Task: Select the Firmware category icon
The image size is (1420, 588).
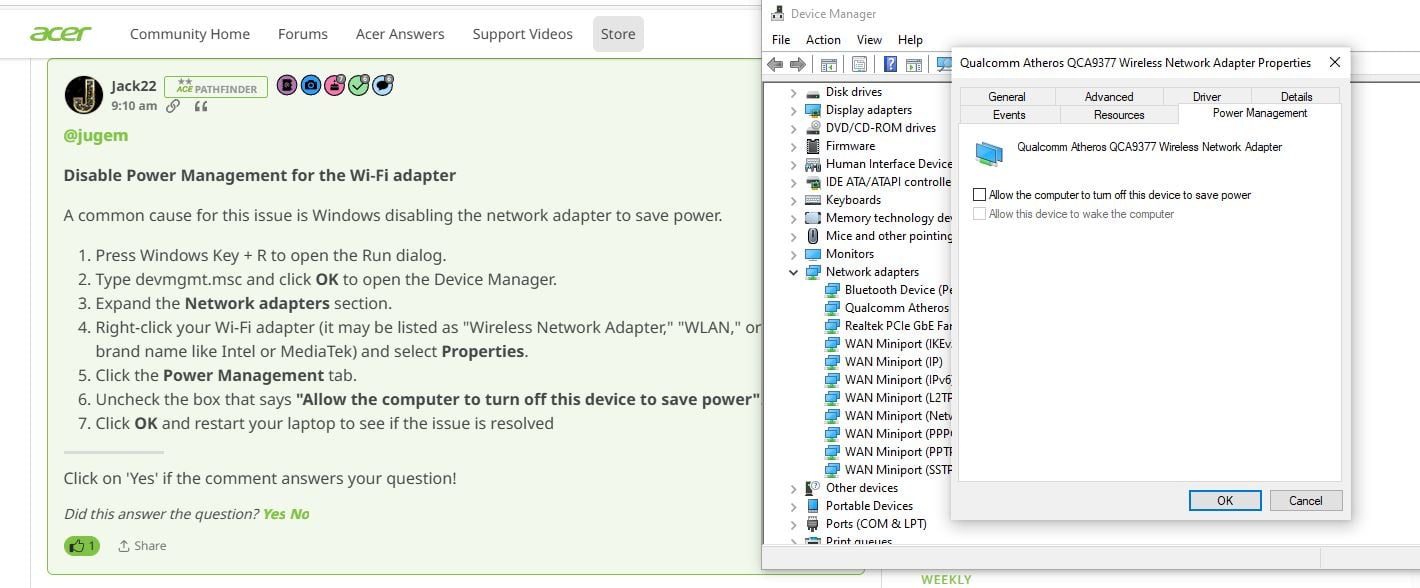Action: (x=813, y=146)
